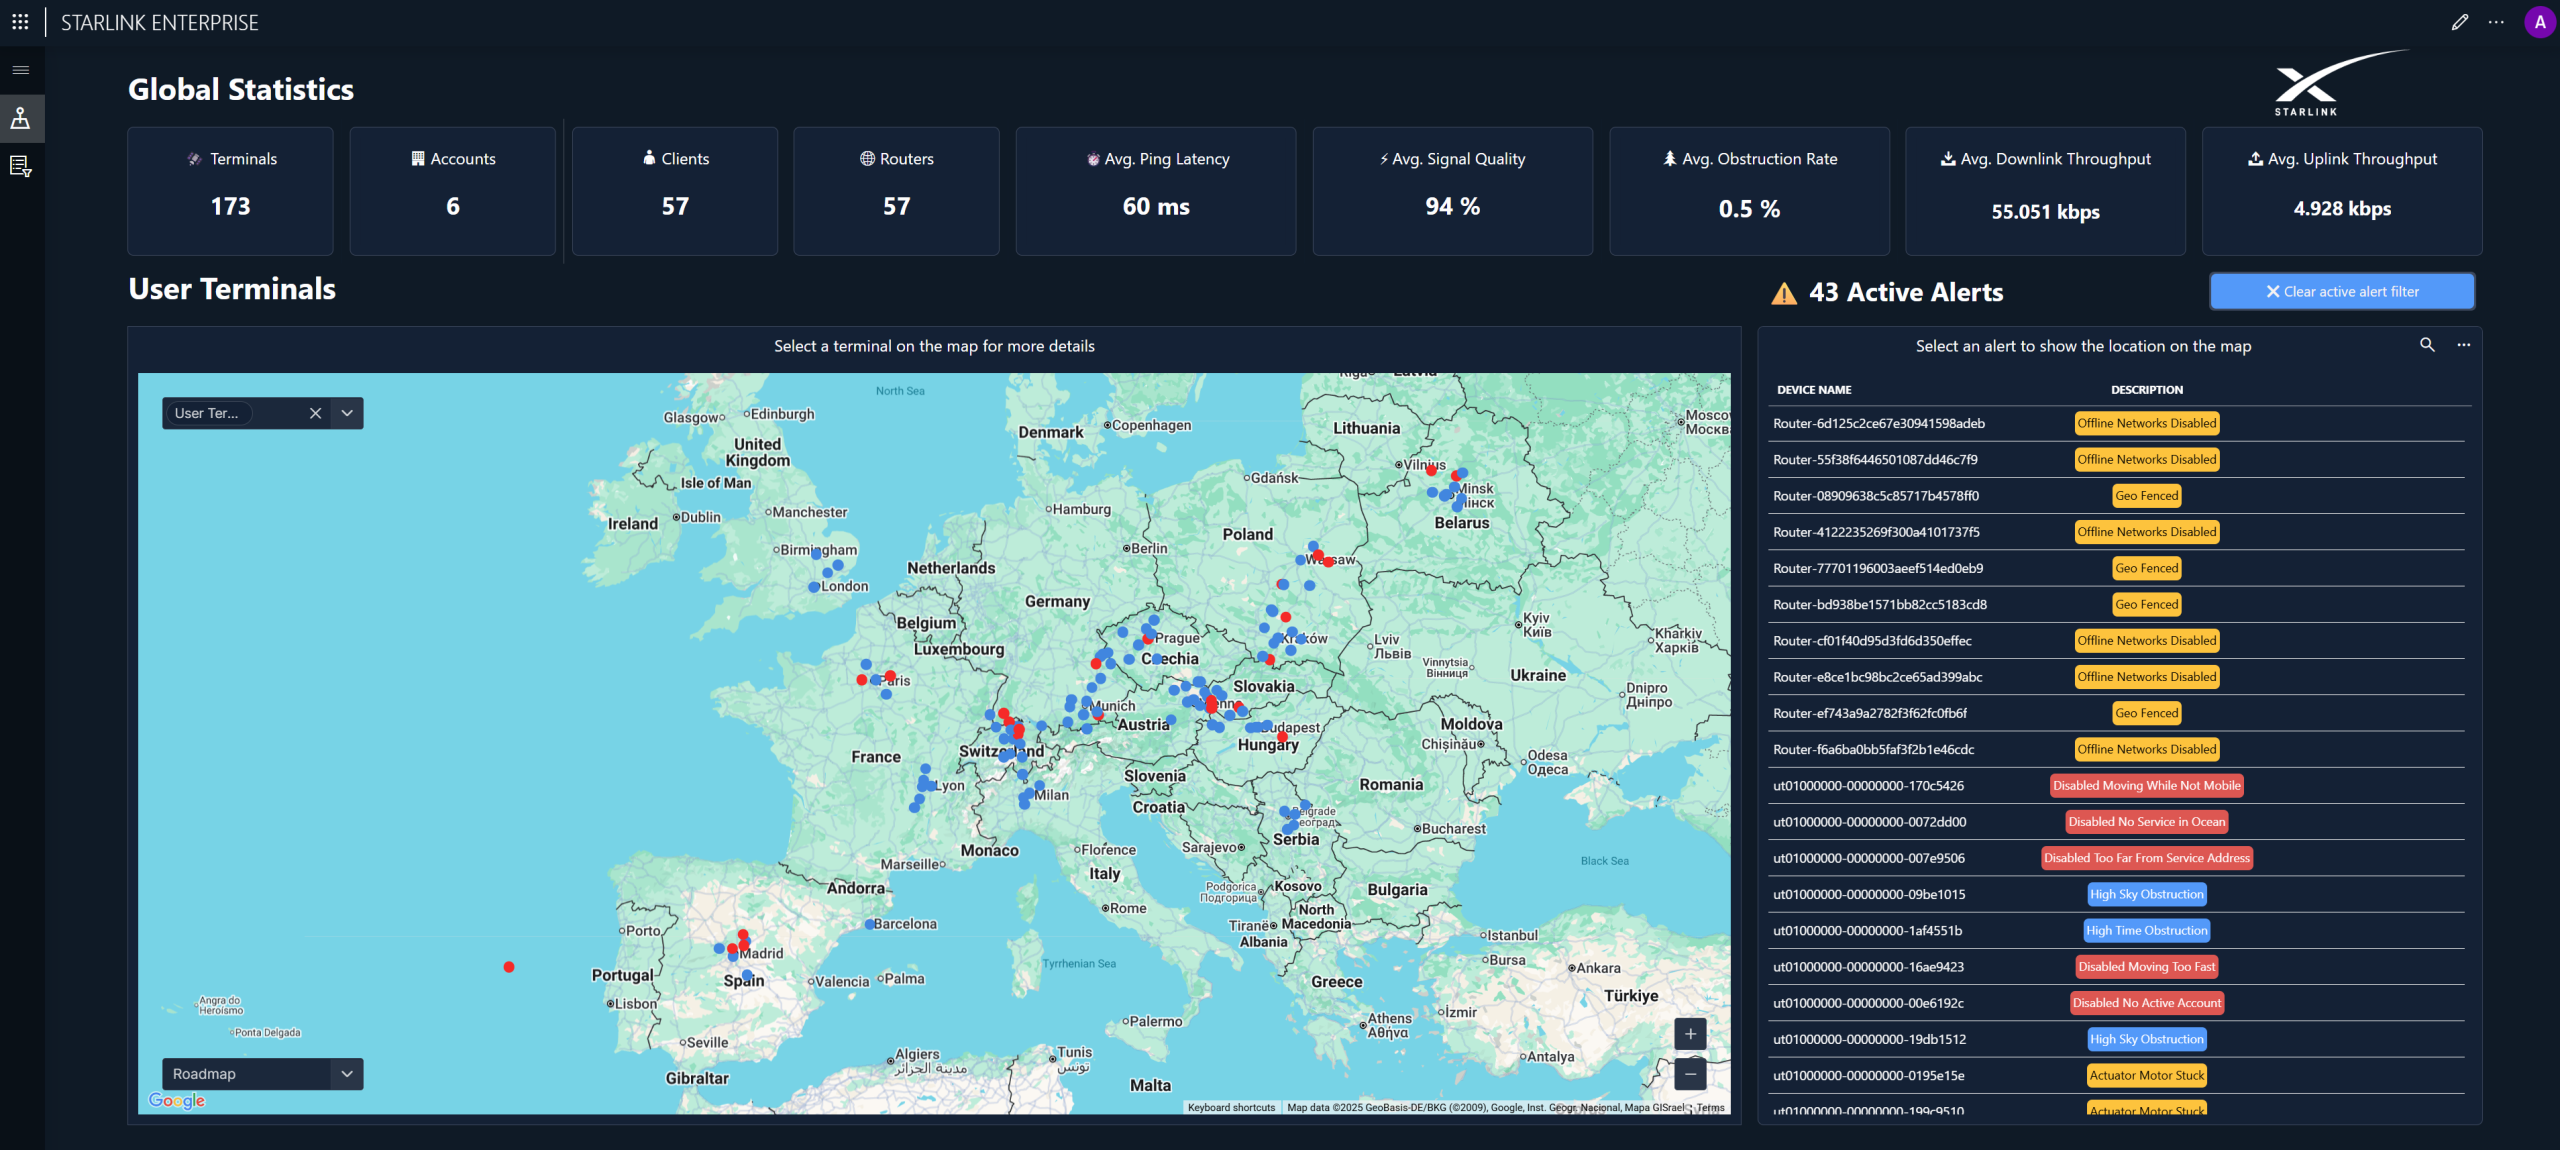Zoom in on the map
This screenshot has height=1150, width=2560.
click(1690, 1034)
